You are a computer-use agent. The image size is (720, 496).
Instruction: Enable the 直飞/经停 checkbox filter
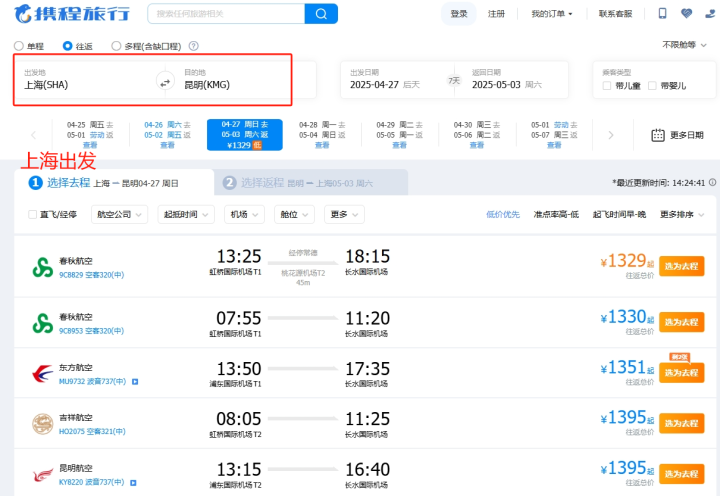click(33, 214)
